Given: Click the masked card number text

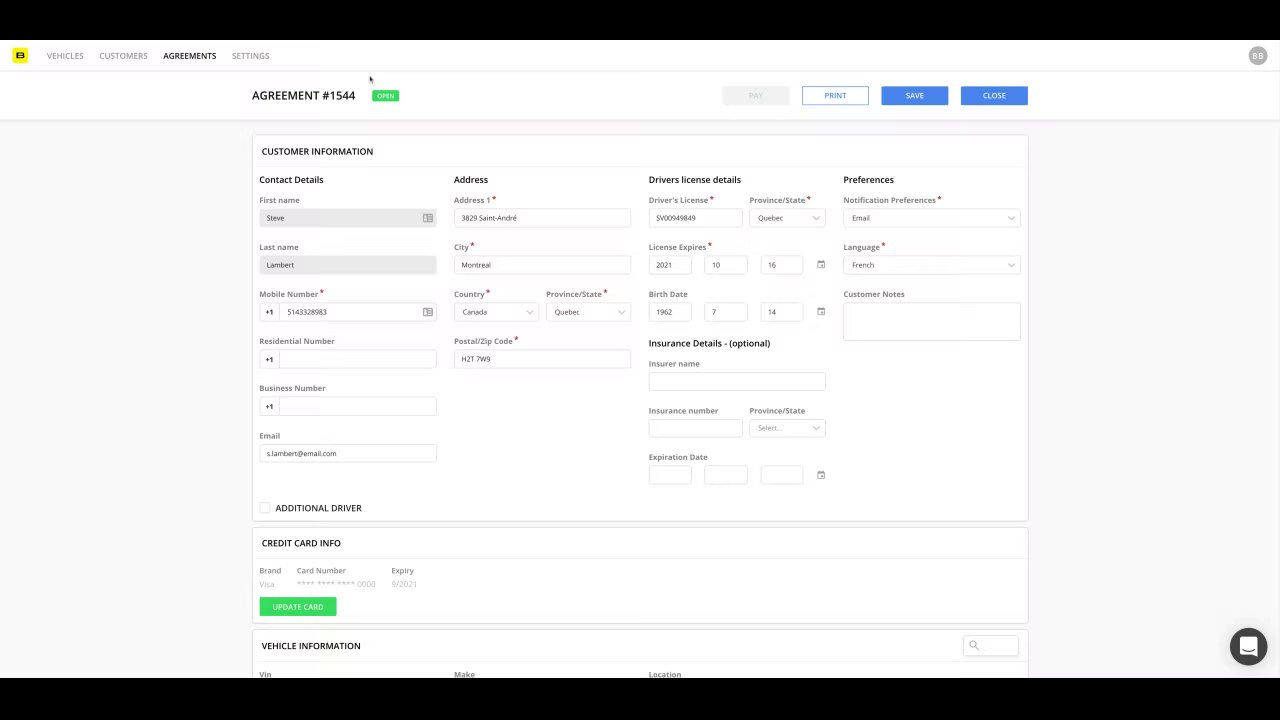Looking at the screenshot, I should click(336, 584).
